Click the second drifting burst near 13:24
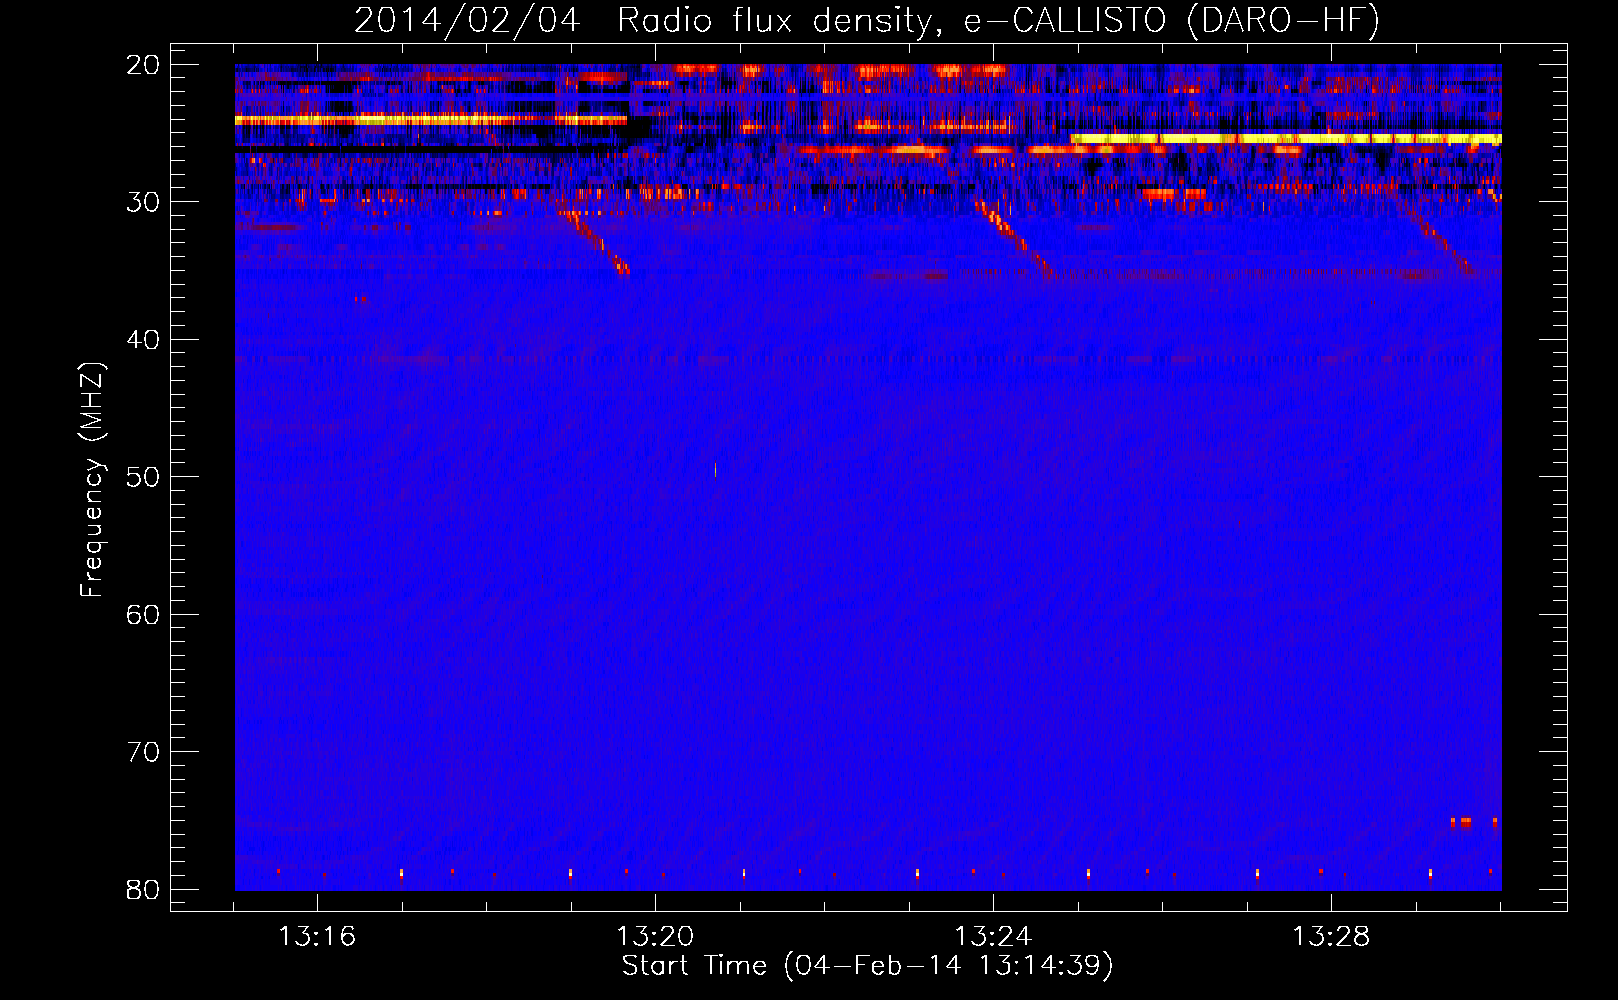1618x1000 pixels. [1015, 240]
